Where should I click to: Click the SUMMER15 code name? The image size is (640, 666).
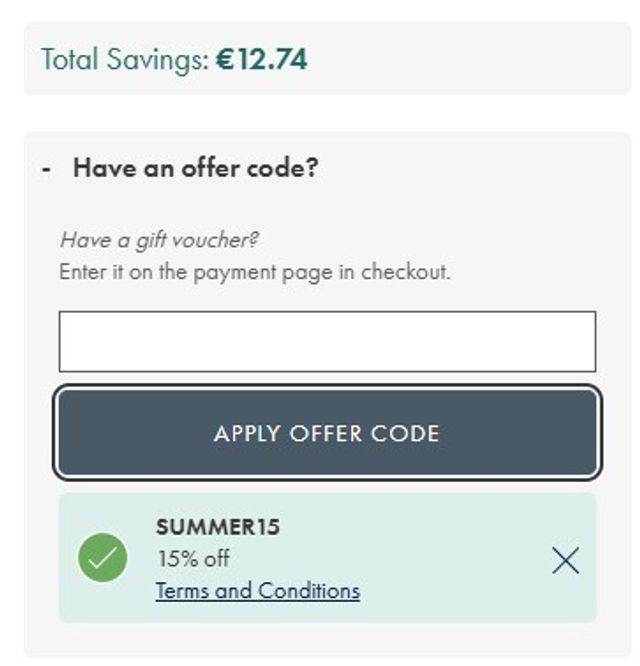coord(218,527)
